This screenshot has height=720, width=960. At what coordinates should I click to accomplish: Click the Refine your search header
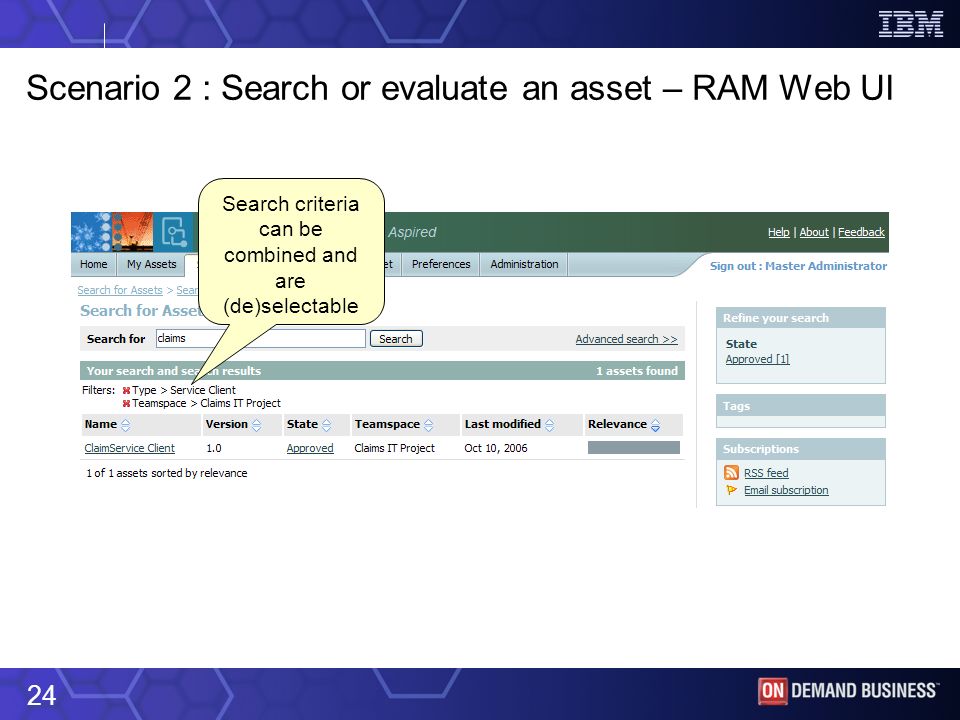click(801, 318)
